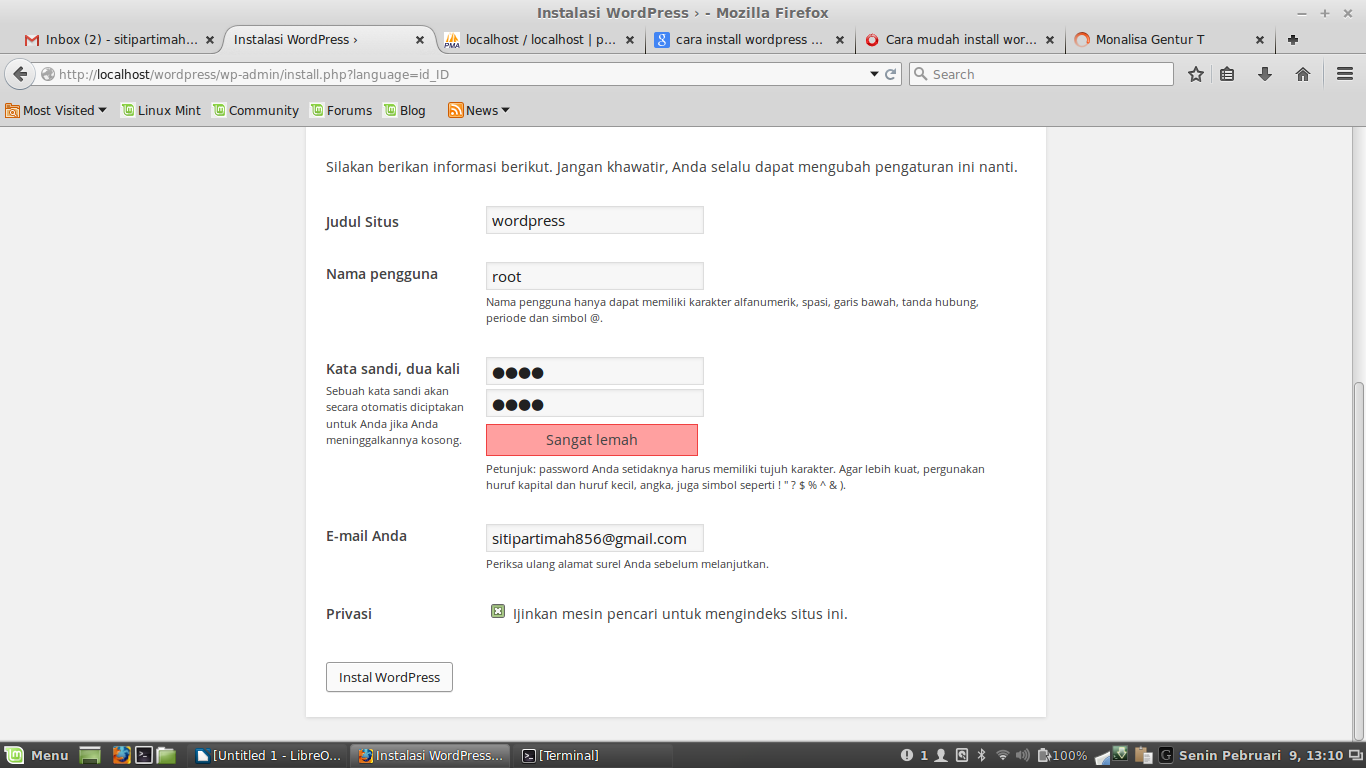Click the 'Kata sandi, dua kali' label

coord(393,369)
